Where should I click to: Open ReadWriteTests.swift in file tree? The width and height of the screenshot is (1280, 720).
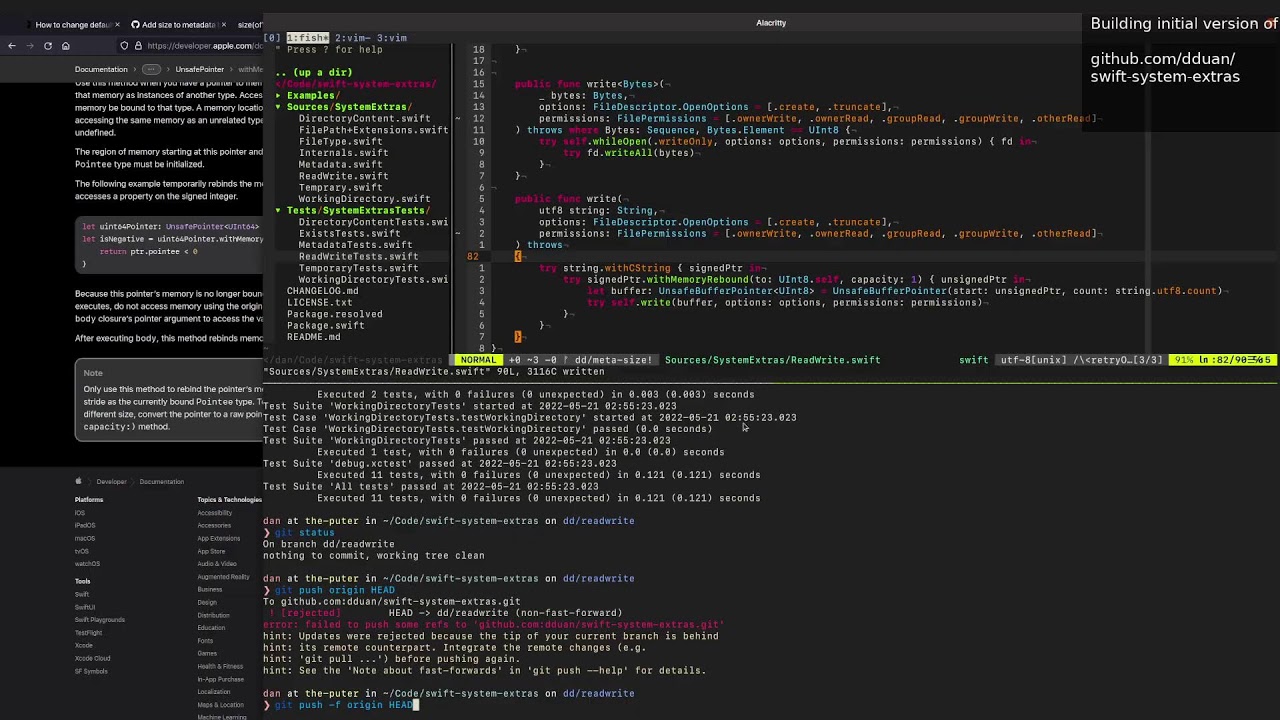coord(358,257)
